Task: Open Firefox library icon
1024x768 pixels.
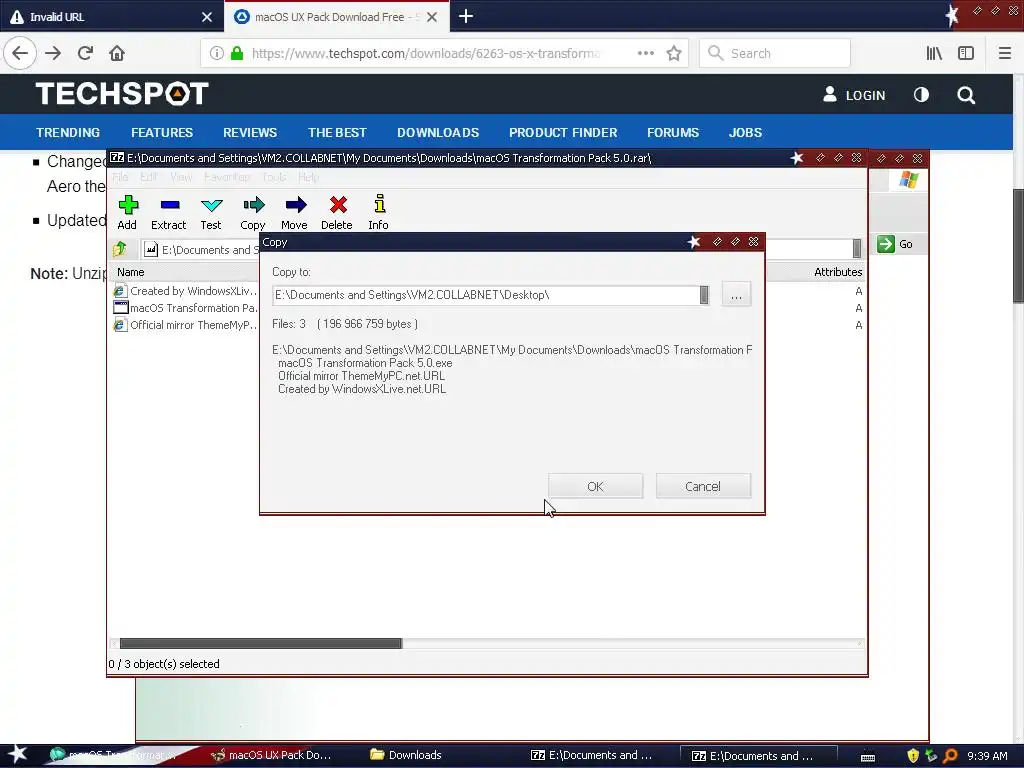Action: coord(935,53)
